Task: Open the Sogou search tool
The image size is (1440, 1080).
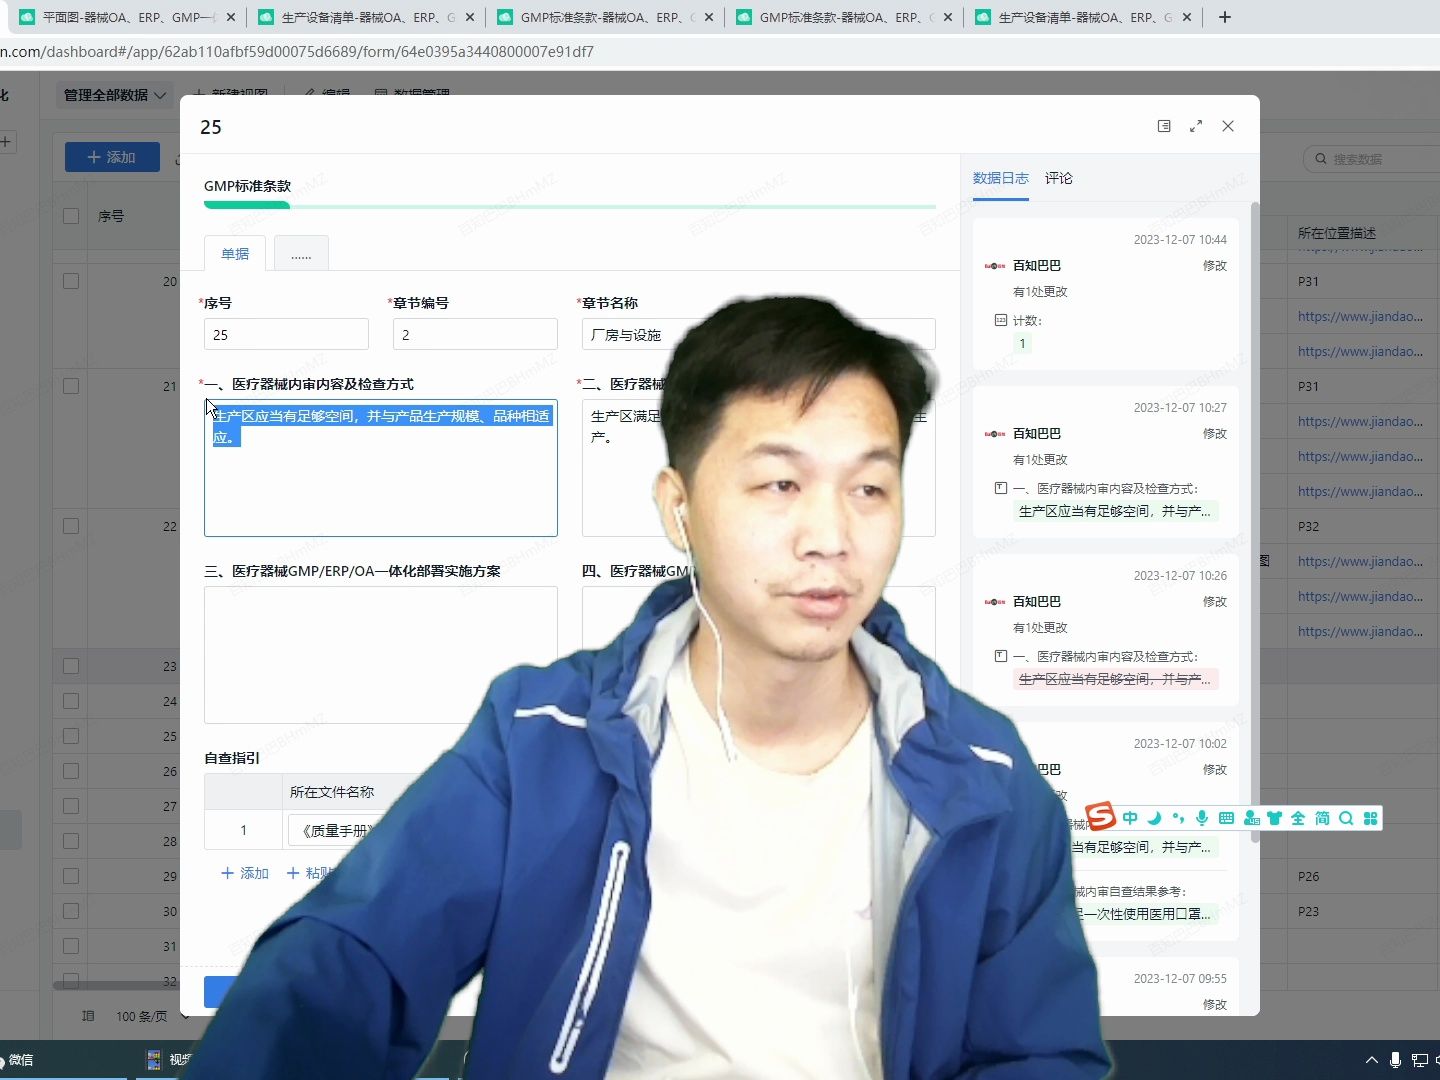Action: point(1345,818)
